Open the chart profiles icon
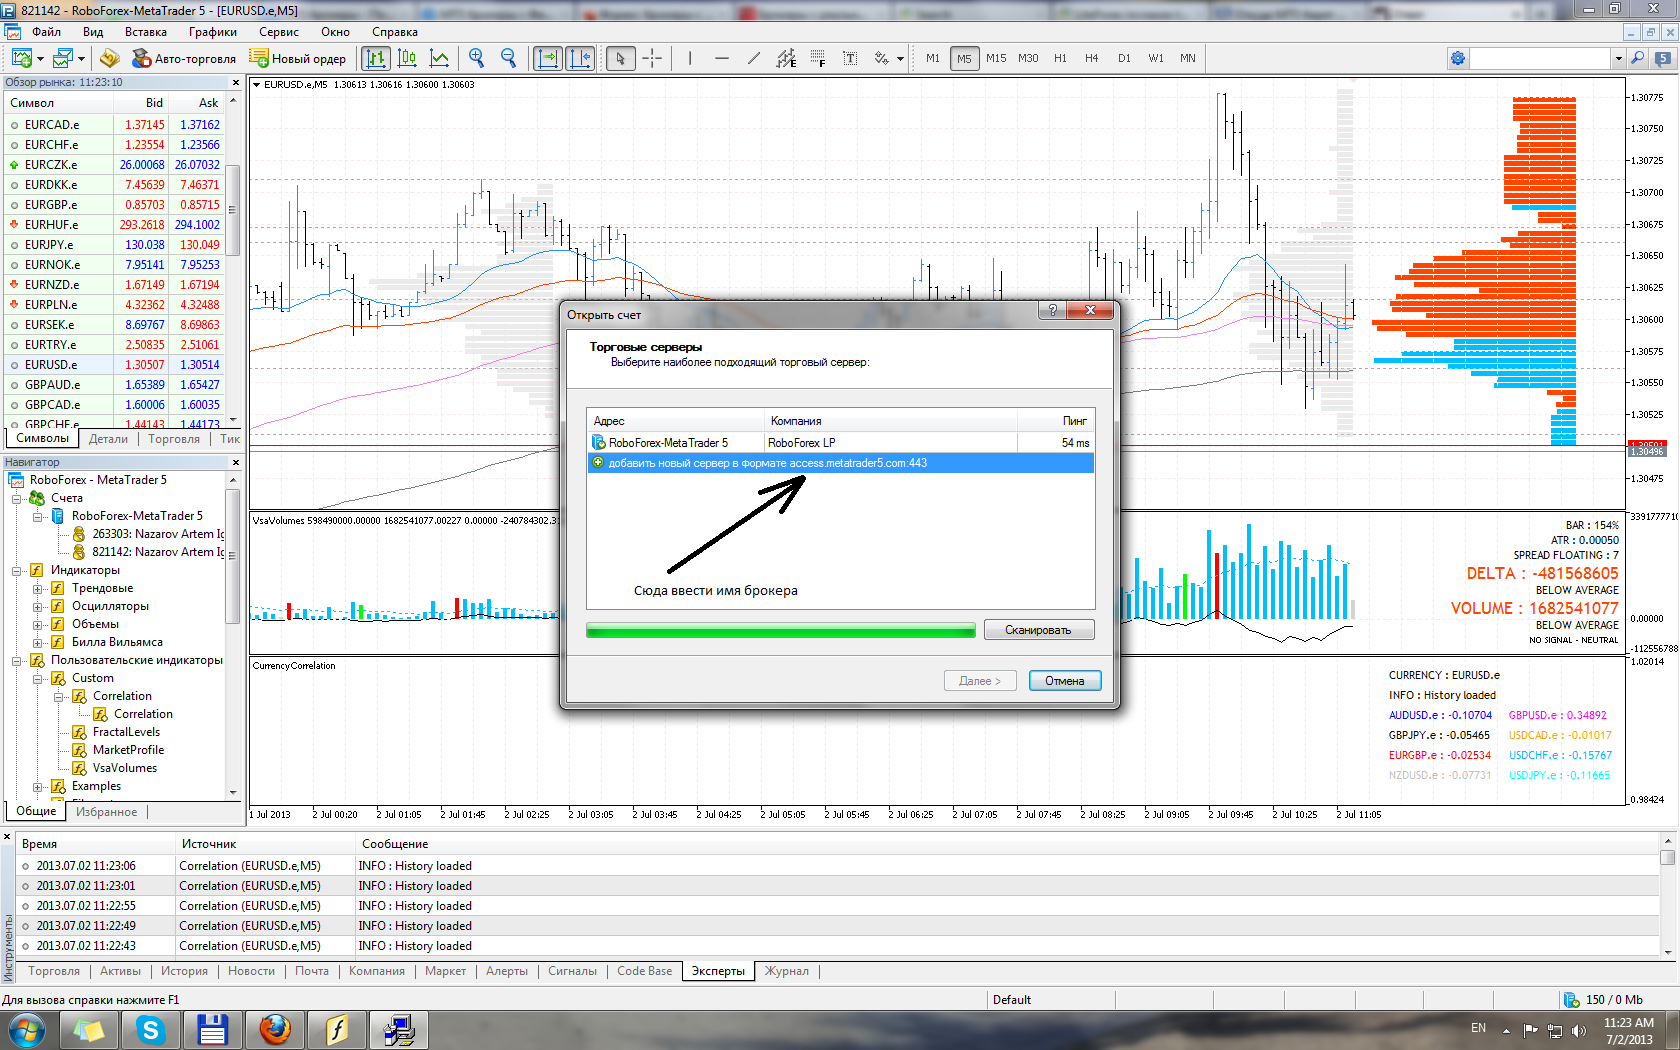Viewport: 1680px width, 1050px height. [x=64, y=58]
